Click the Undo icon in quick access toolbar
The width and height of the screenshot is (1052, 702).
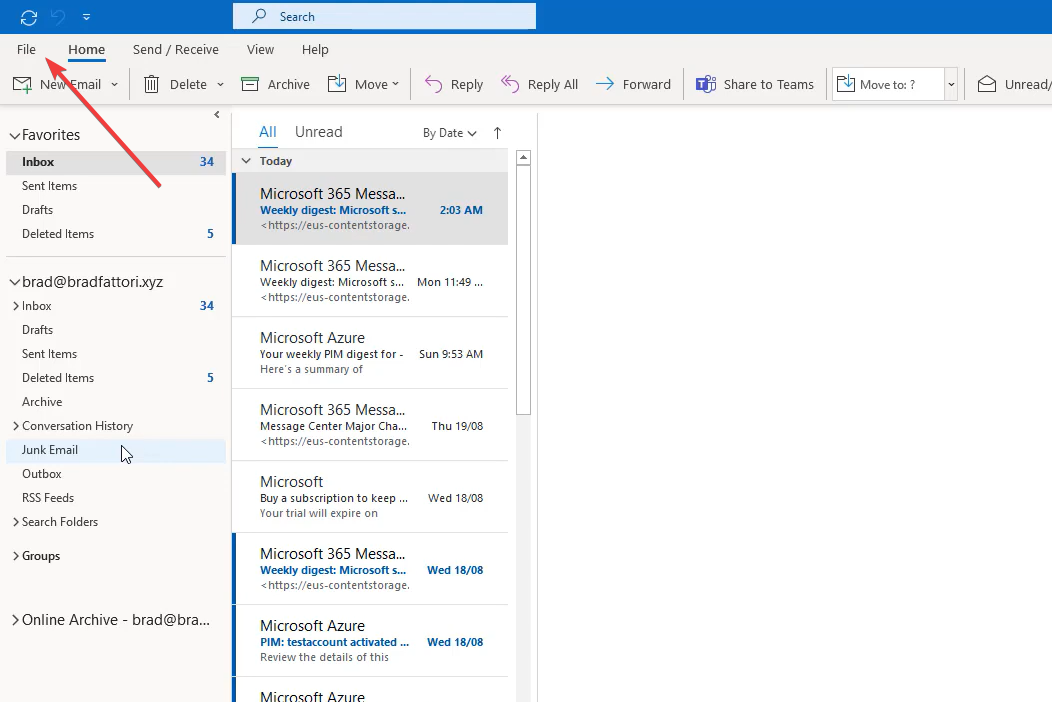point(58,17)
